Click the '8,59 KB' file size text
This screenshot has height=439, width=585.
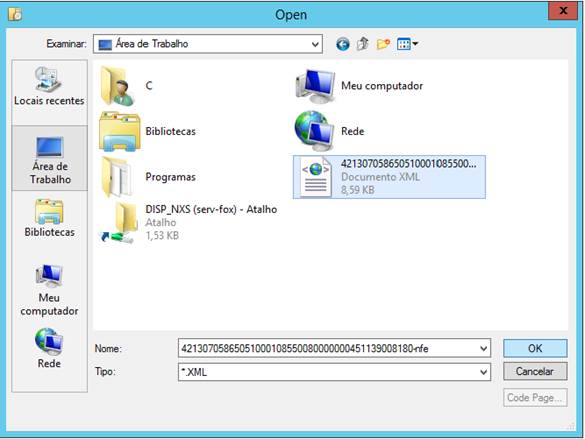pyautogui.click(x=357, y=190)
